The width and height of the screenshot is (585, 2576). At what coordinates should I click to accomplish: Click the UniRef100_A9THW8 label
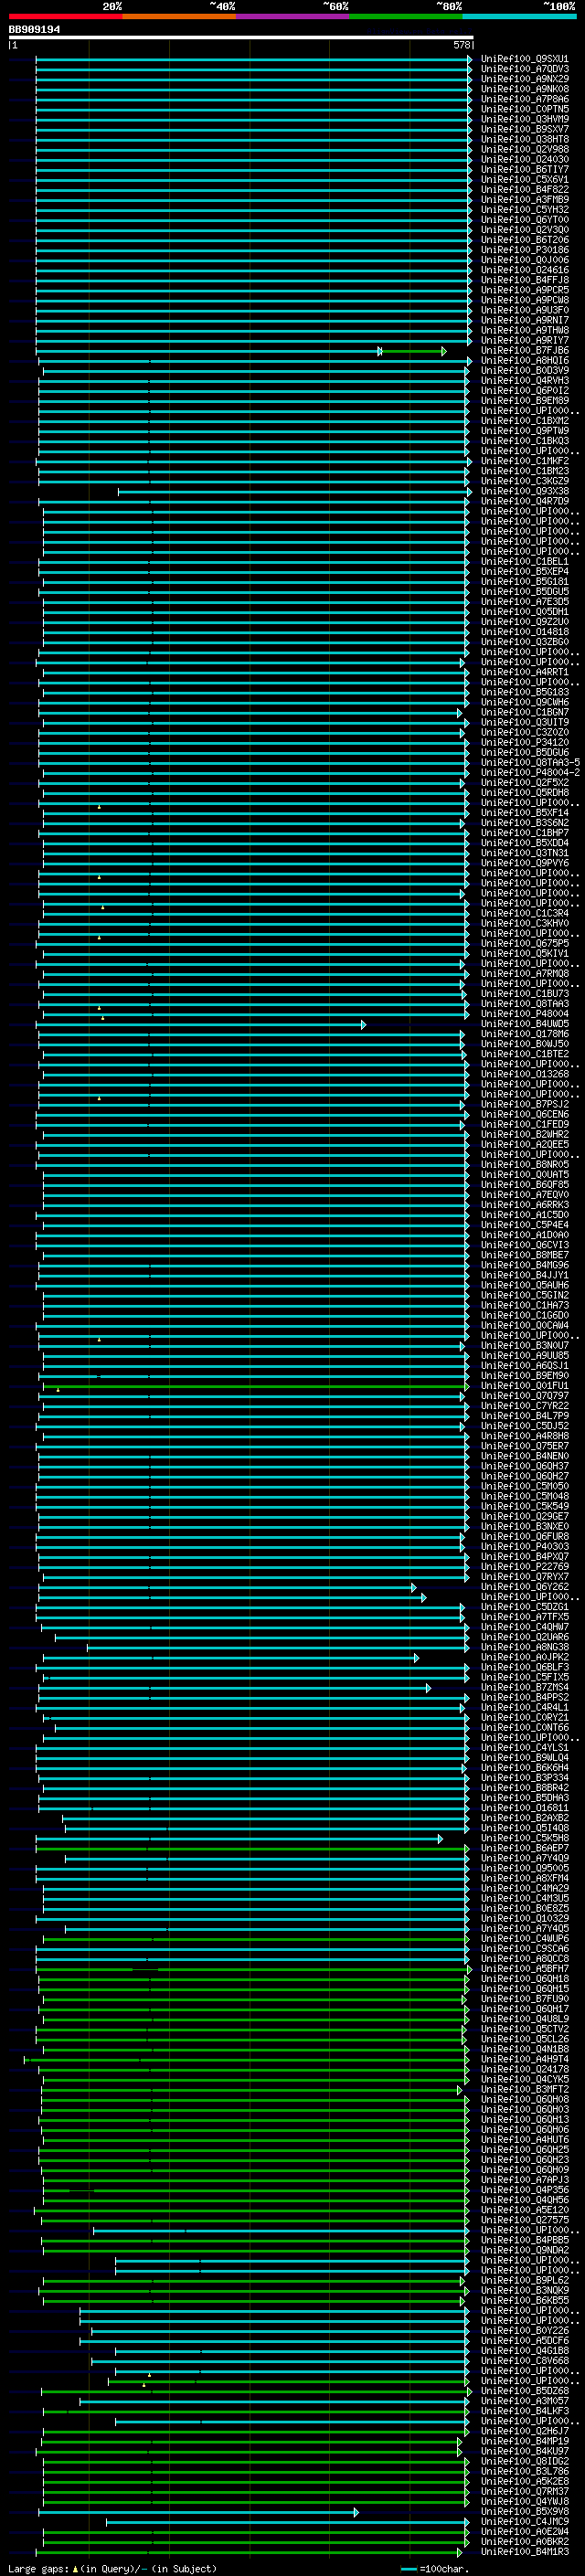pos(524,331)
